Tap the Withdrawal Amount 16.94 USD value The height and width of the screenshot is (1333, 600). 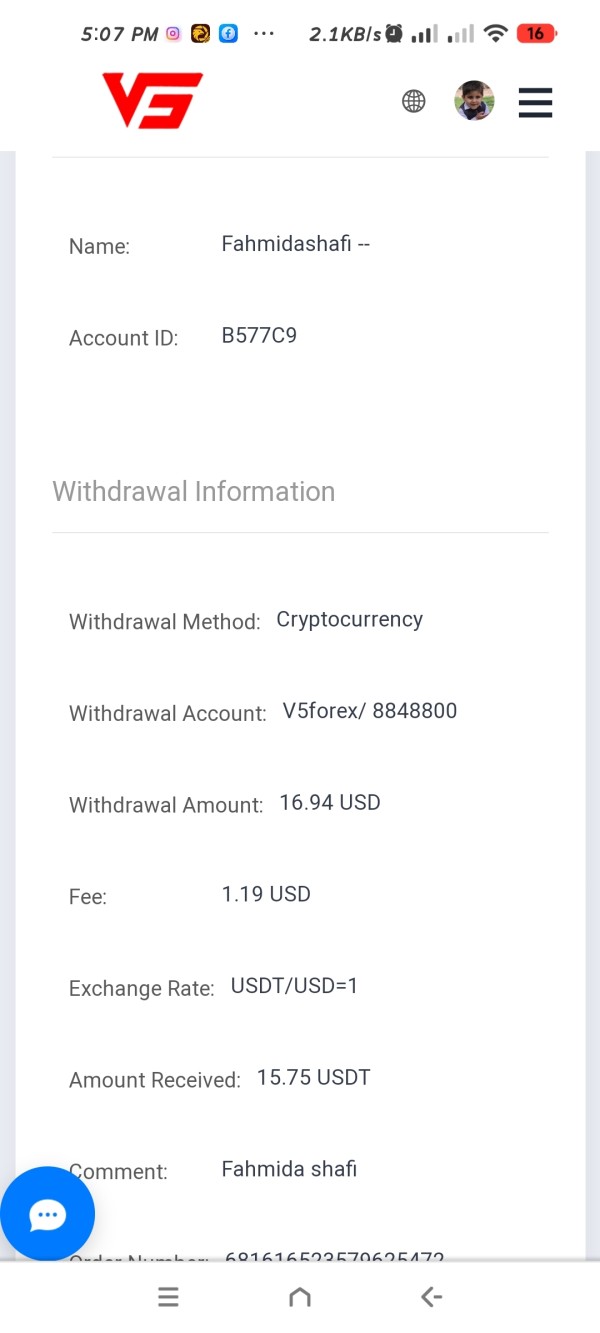[x=330, y=803]
